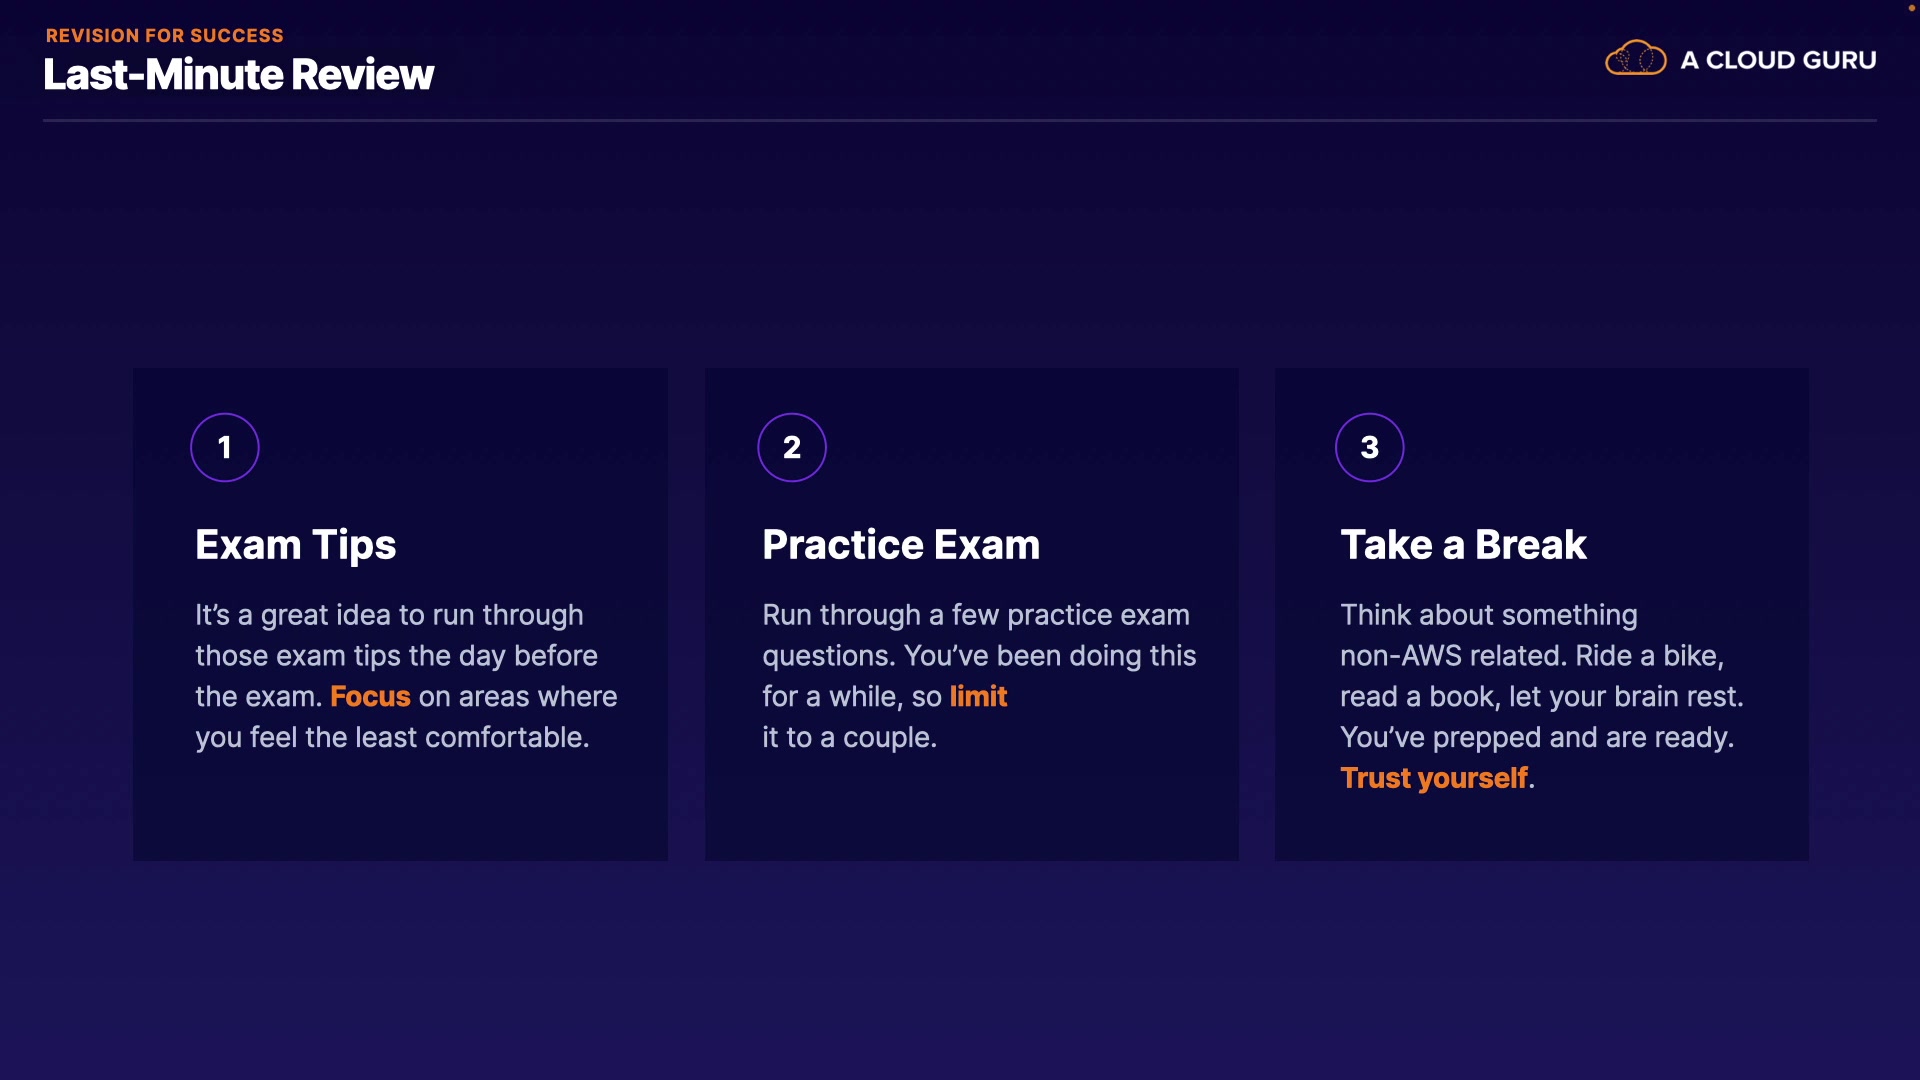Click the 'Exam Tips' card heading
The height and width of the screenshot is (1080, 1920).
click(x=296, y=545)
